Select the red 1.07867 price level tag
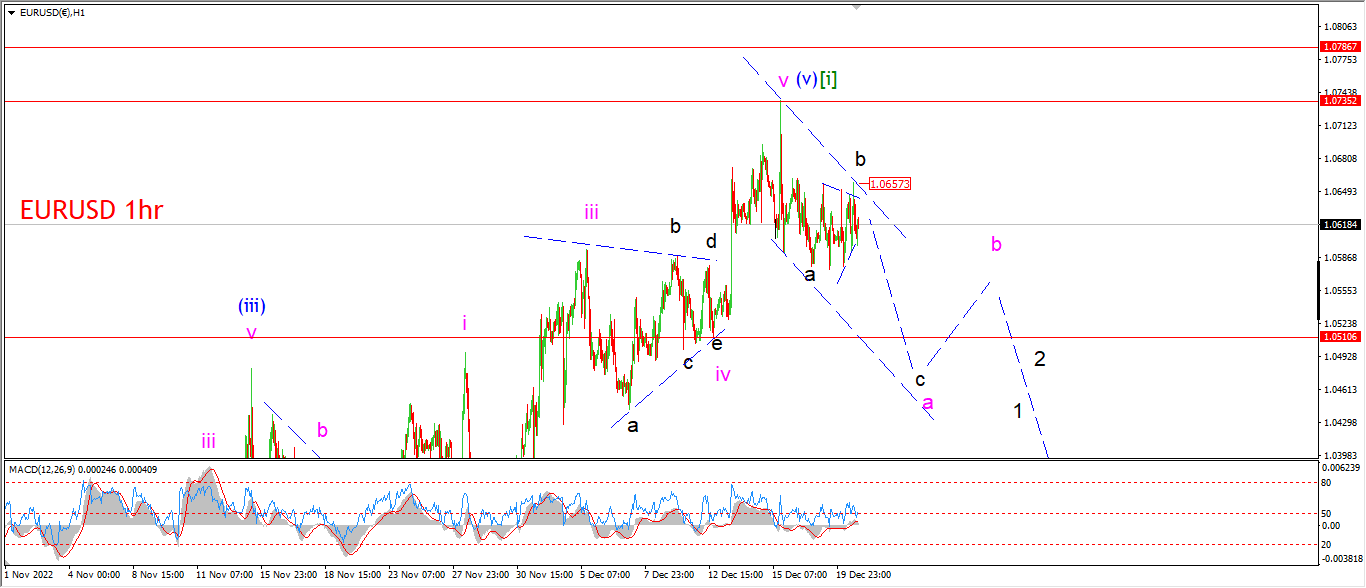Screen dimensions: 1366x588 [1340, 47]
